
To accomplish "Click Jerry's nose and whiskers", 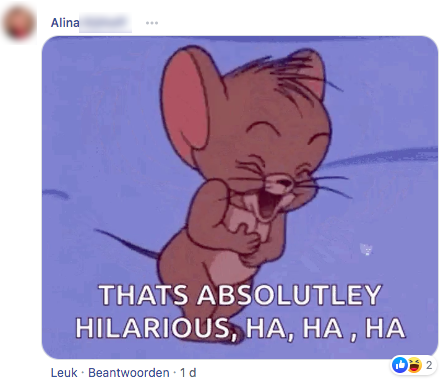I will 290,182.
